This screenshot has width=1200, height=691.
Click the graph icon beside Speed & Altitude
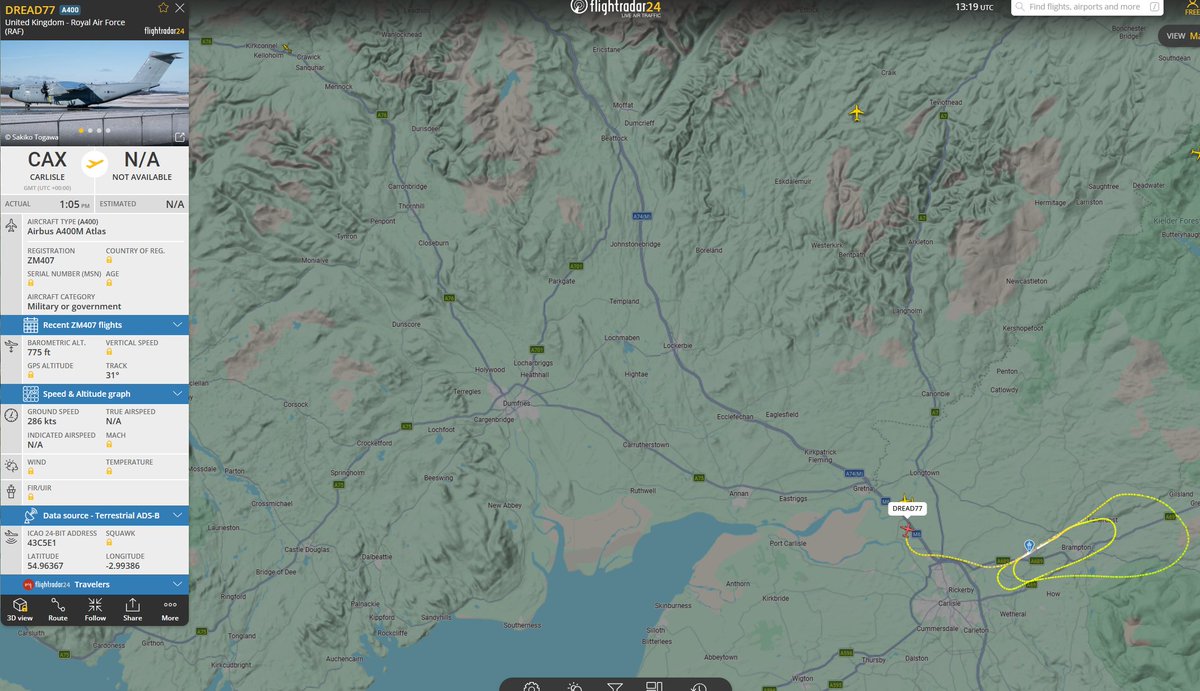coord(31,394)
